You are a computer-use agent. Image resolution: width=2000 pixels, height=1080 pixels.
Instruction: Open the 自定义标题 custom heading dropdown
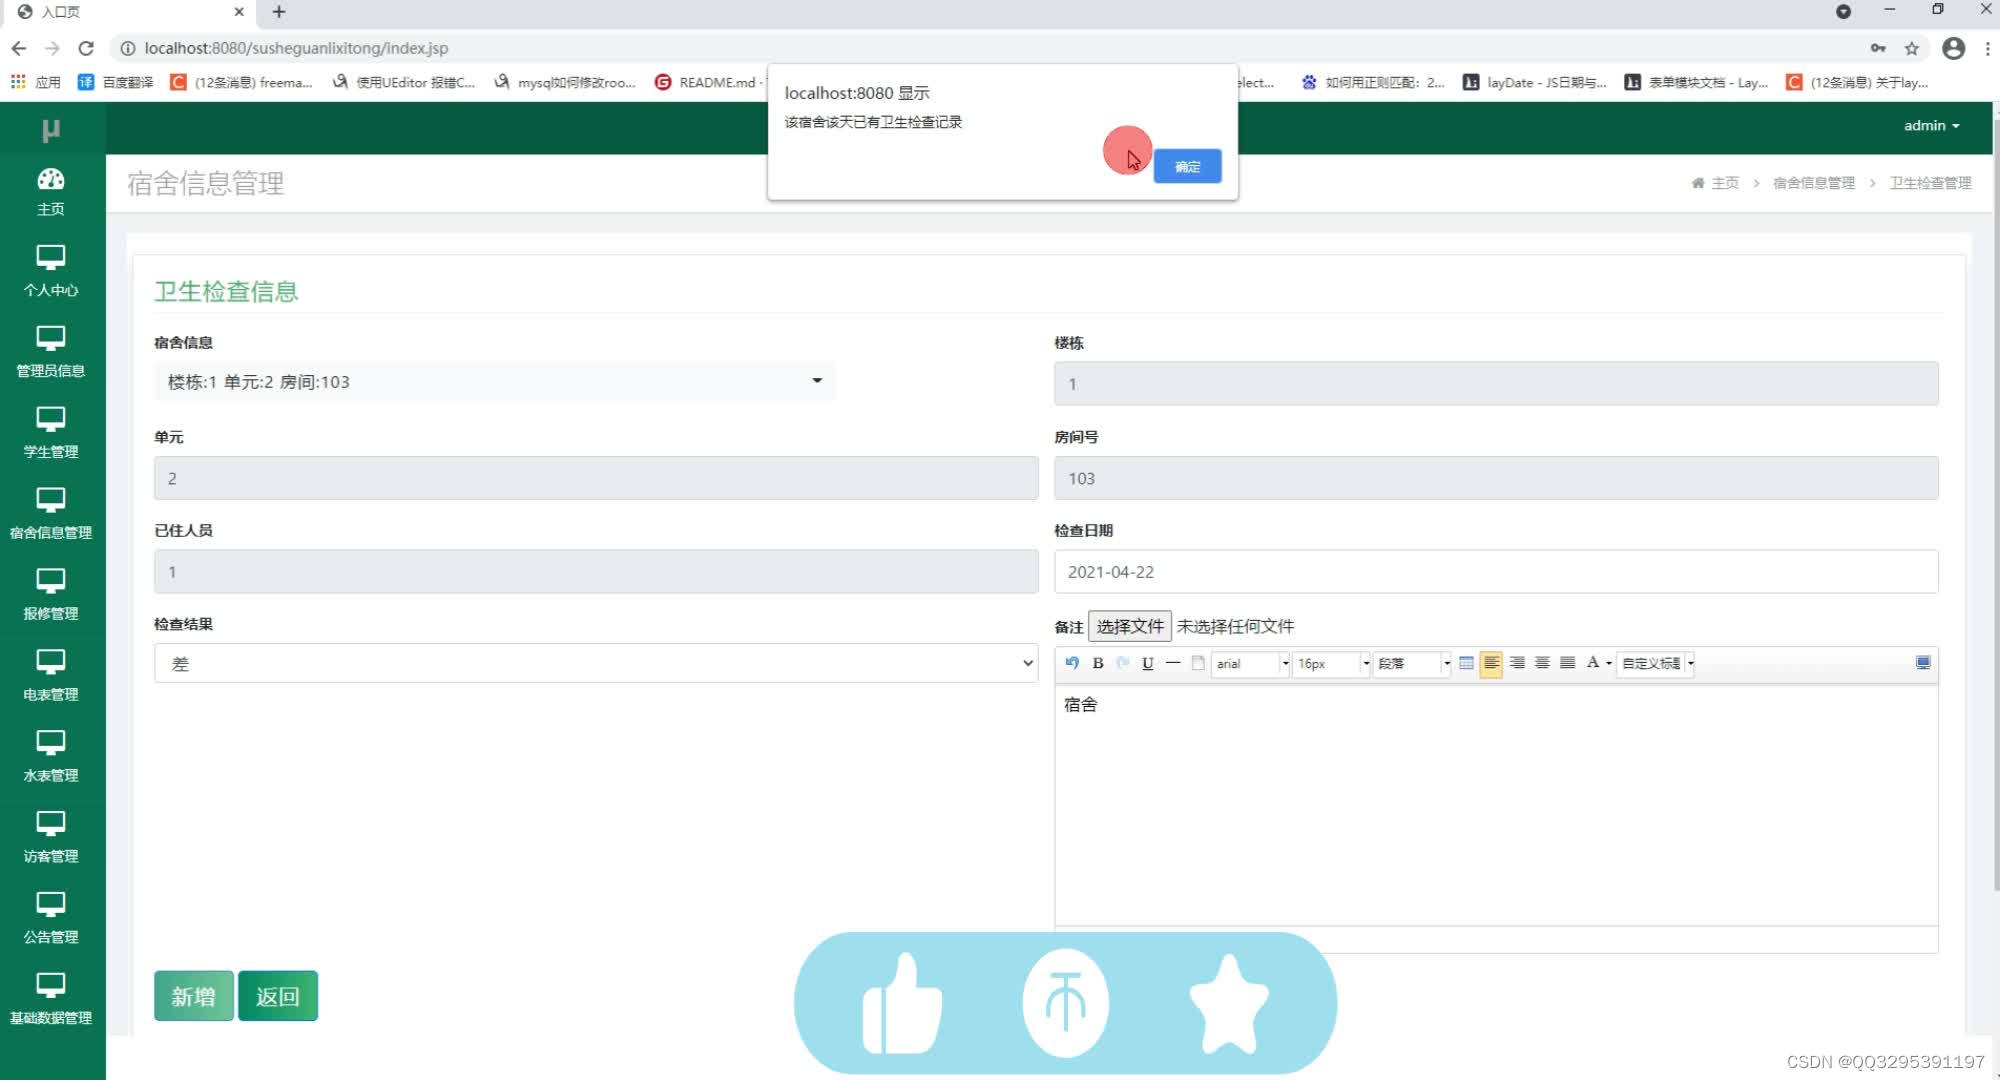pyautogui.click(x=1656, y=663)
